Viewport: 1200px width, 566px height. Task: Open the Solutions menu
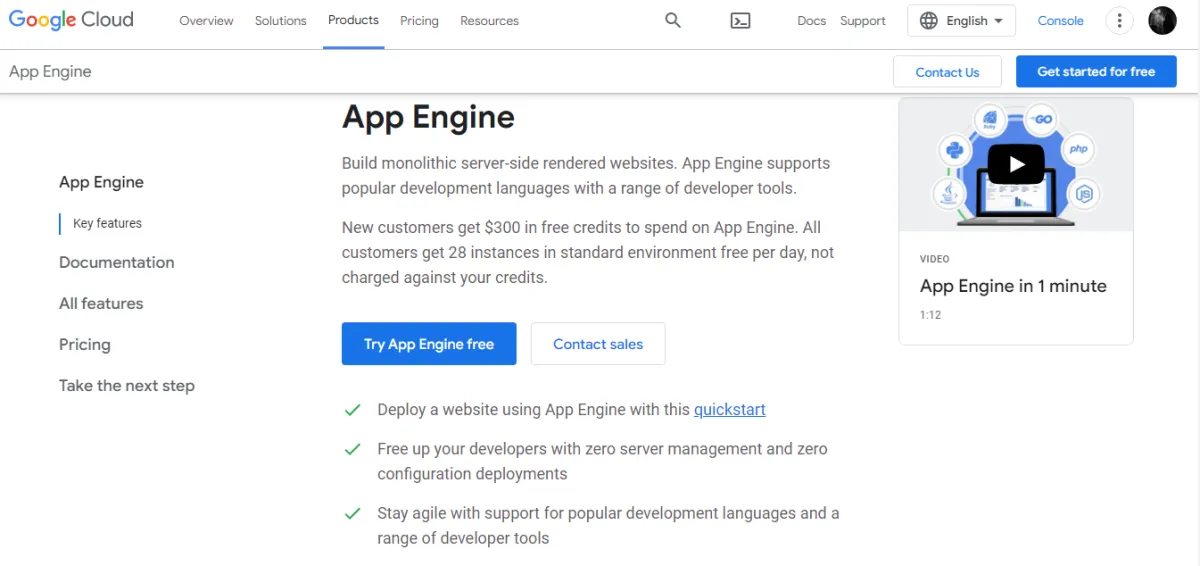point(280,21)
